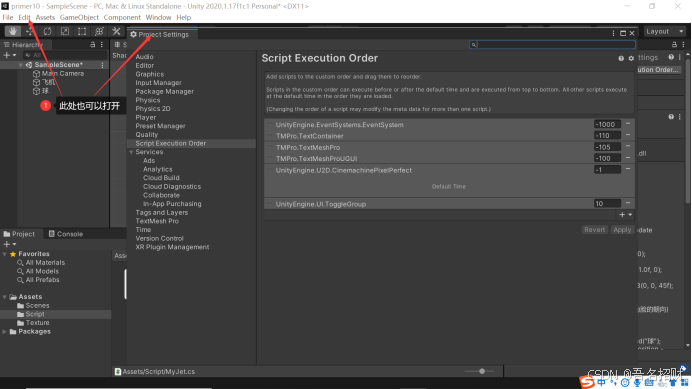Image resolution: width=692 pixels, height=389 pixels.
Task: Remove EventSystem script from order list
Action: pos(628,124)
